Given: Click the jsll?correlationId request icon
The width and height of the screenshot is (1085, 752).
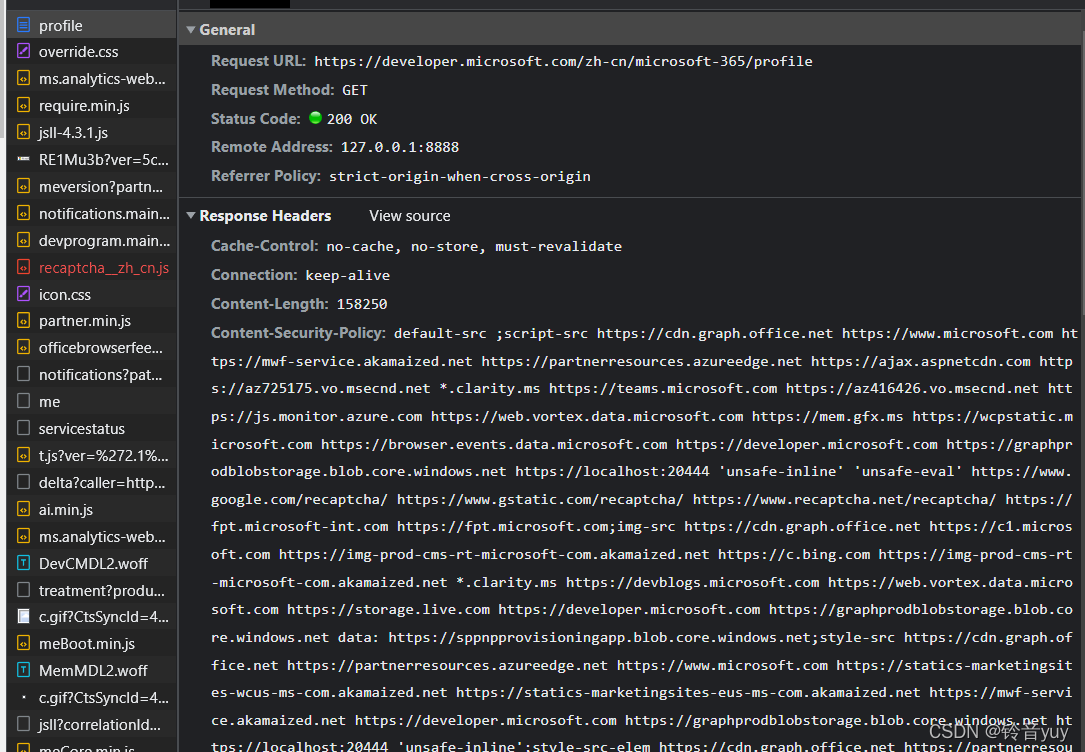Looking at the screenshot, I should 24,724.
